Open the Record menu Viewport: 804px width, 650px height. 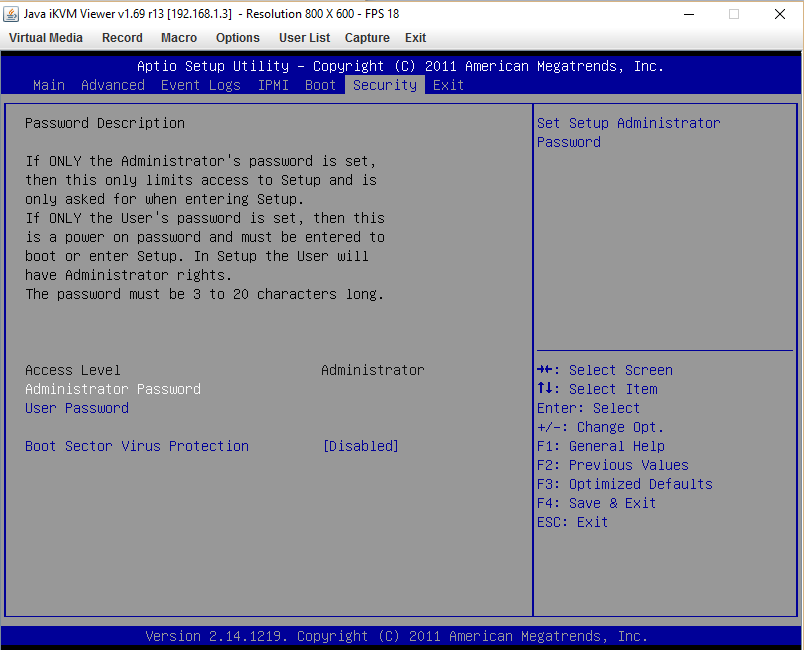(122, 38)
